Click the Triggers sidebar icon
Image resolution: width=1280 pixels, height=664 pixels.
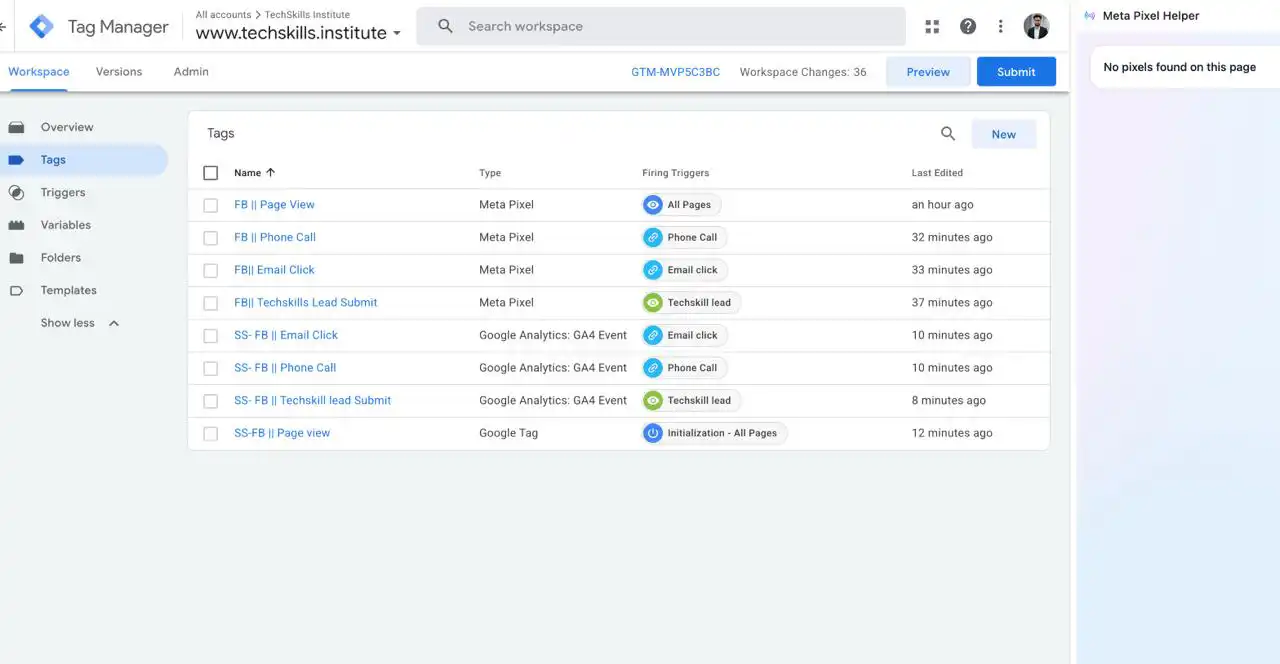click(x=16, y=192)
